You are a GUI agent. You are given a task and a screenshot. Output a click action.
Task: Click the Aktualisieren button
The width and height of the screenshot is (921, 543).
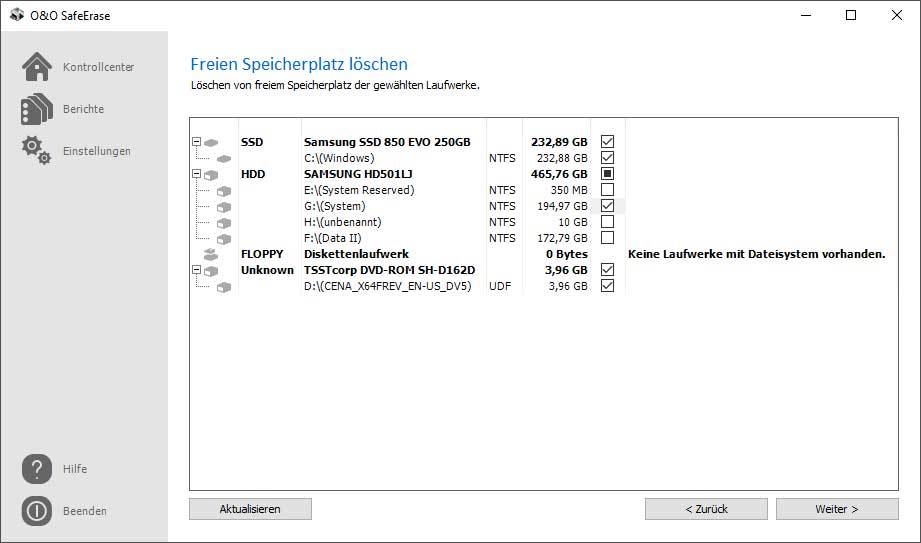point(250,509)
